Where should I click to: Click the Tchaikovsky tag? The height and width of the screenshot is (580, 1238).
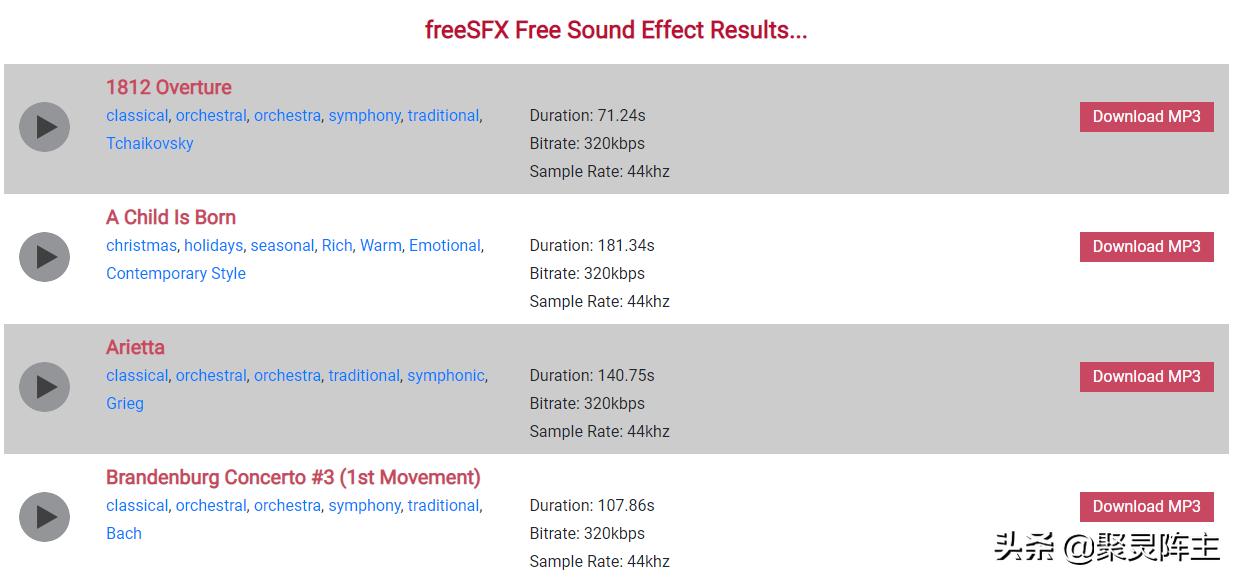tap(150, 143)
